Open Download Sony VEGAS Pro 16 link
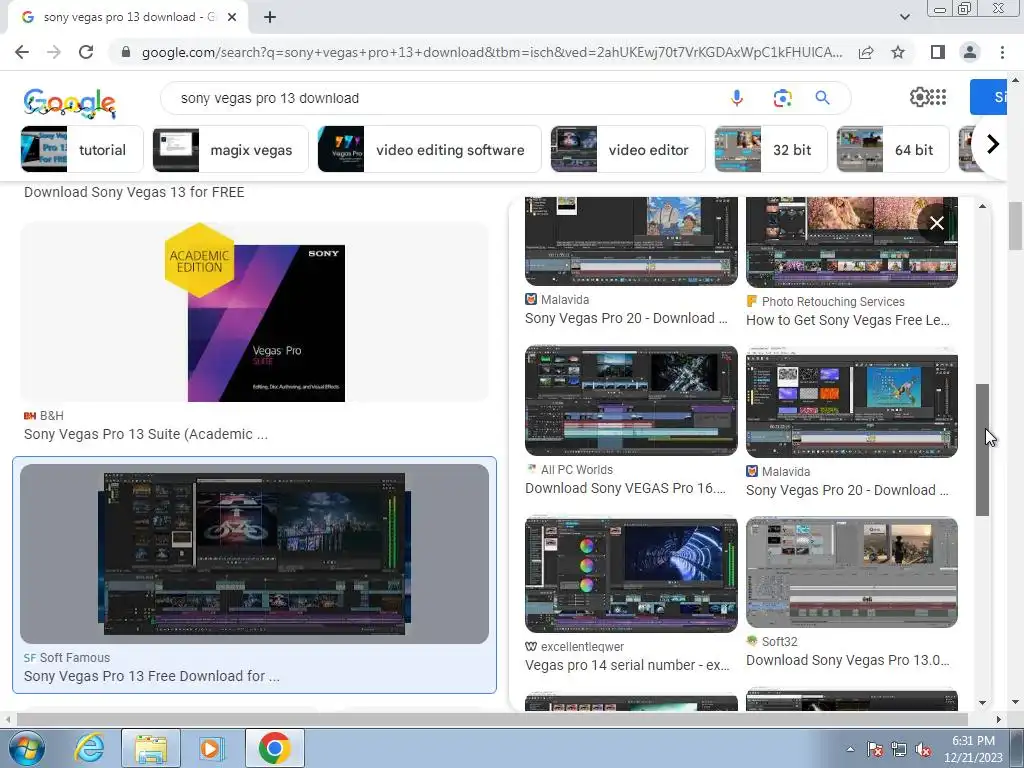This screenshot has width=1024, height=768. [625, 488]
